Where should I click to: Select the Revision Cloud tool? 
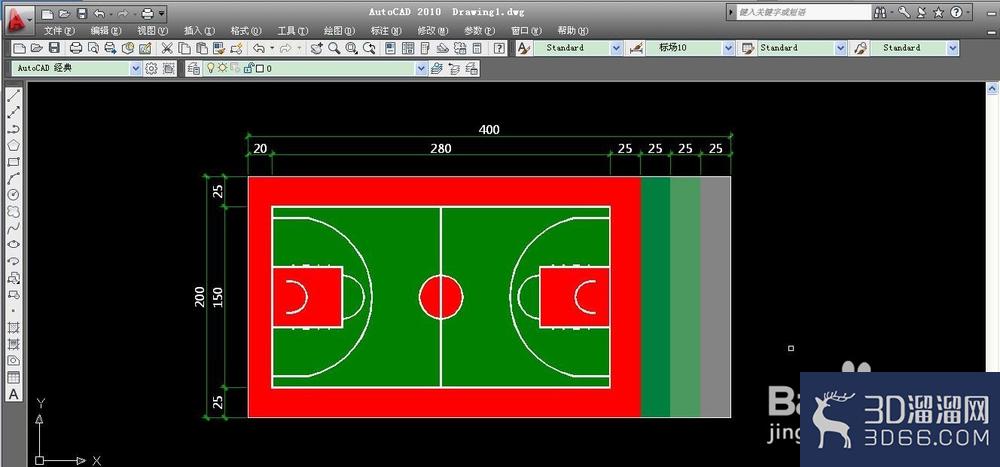tap(13, 212)
